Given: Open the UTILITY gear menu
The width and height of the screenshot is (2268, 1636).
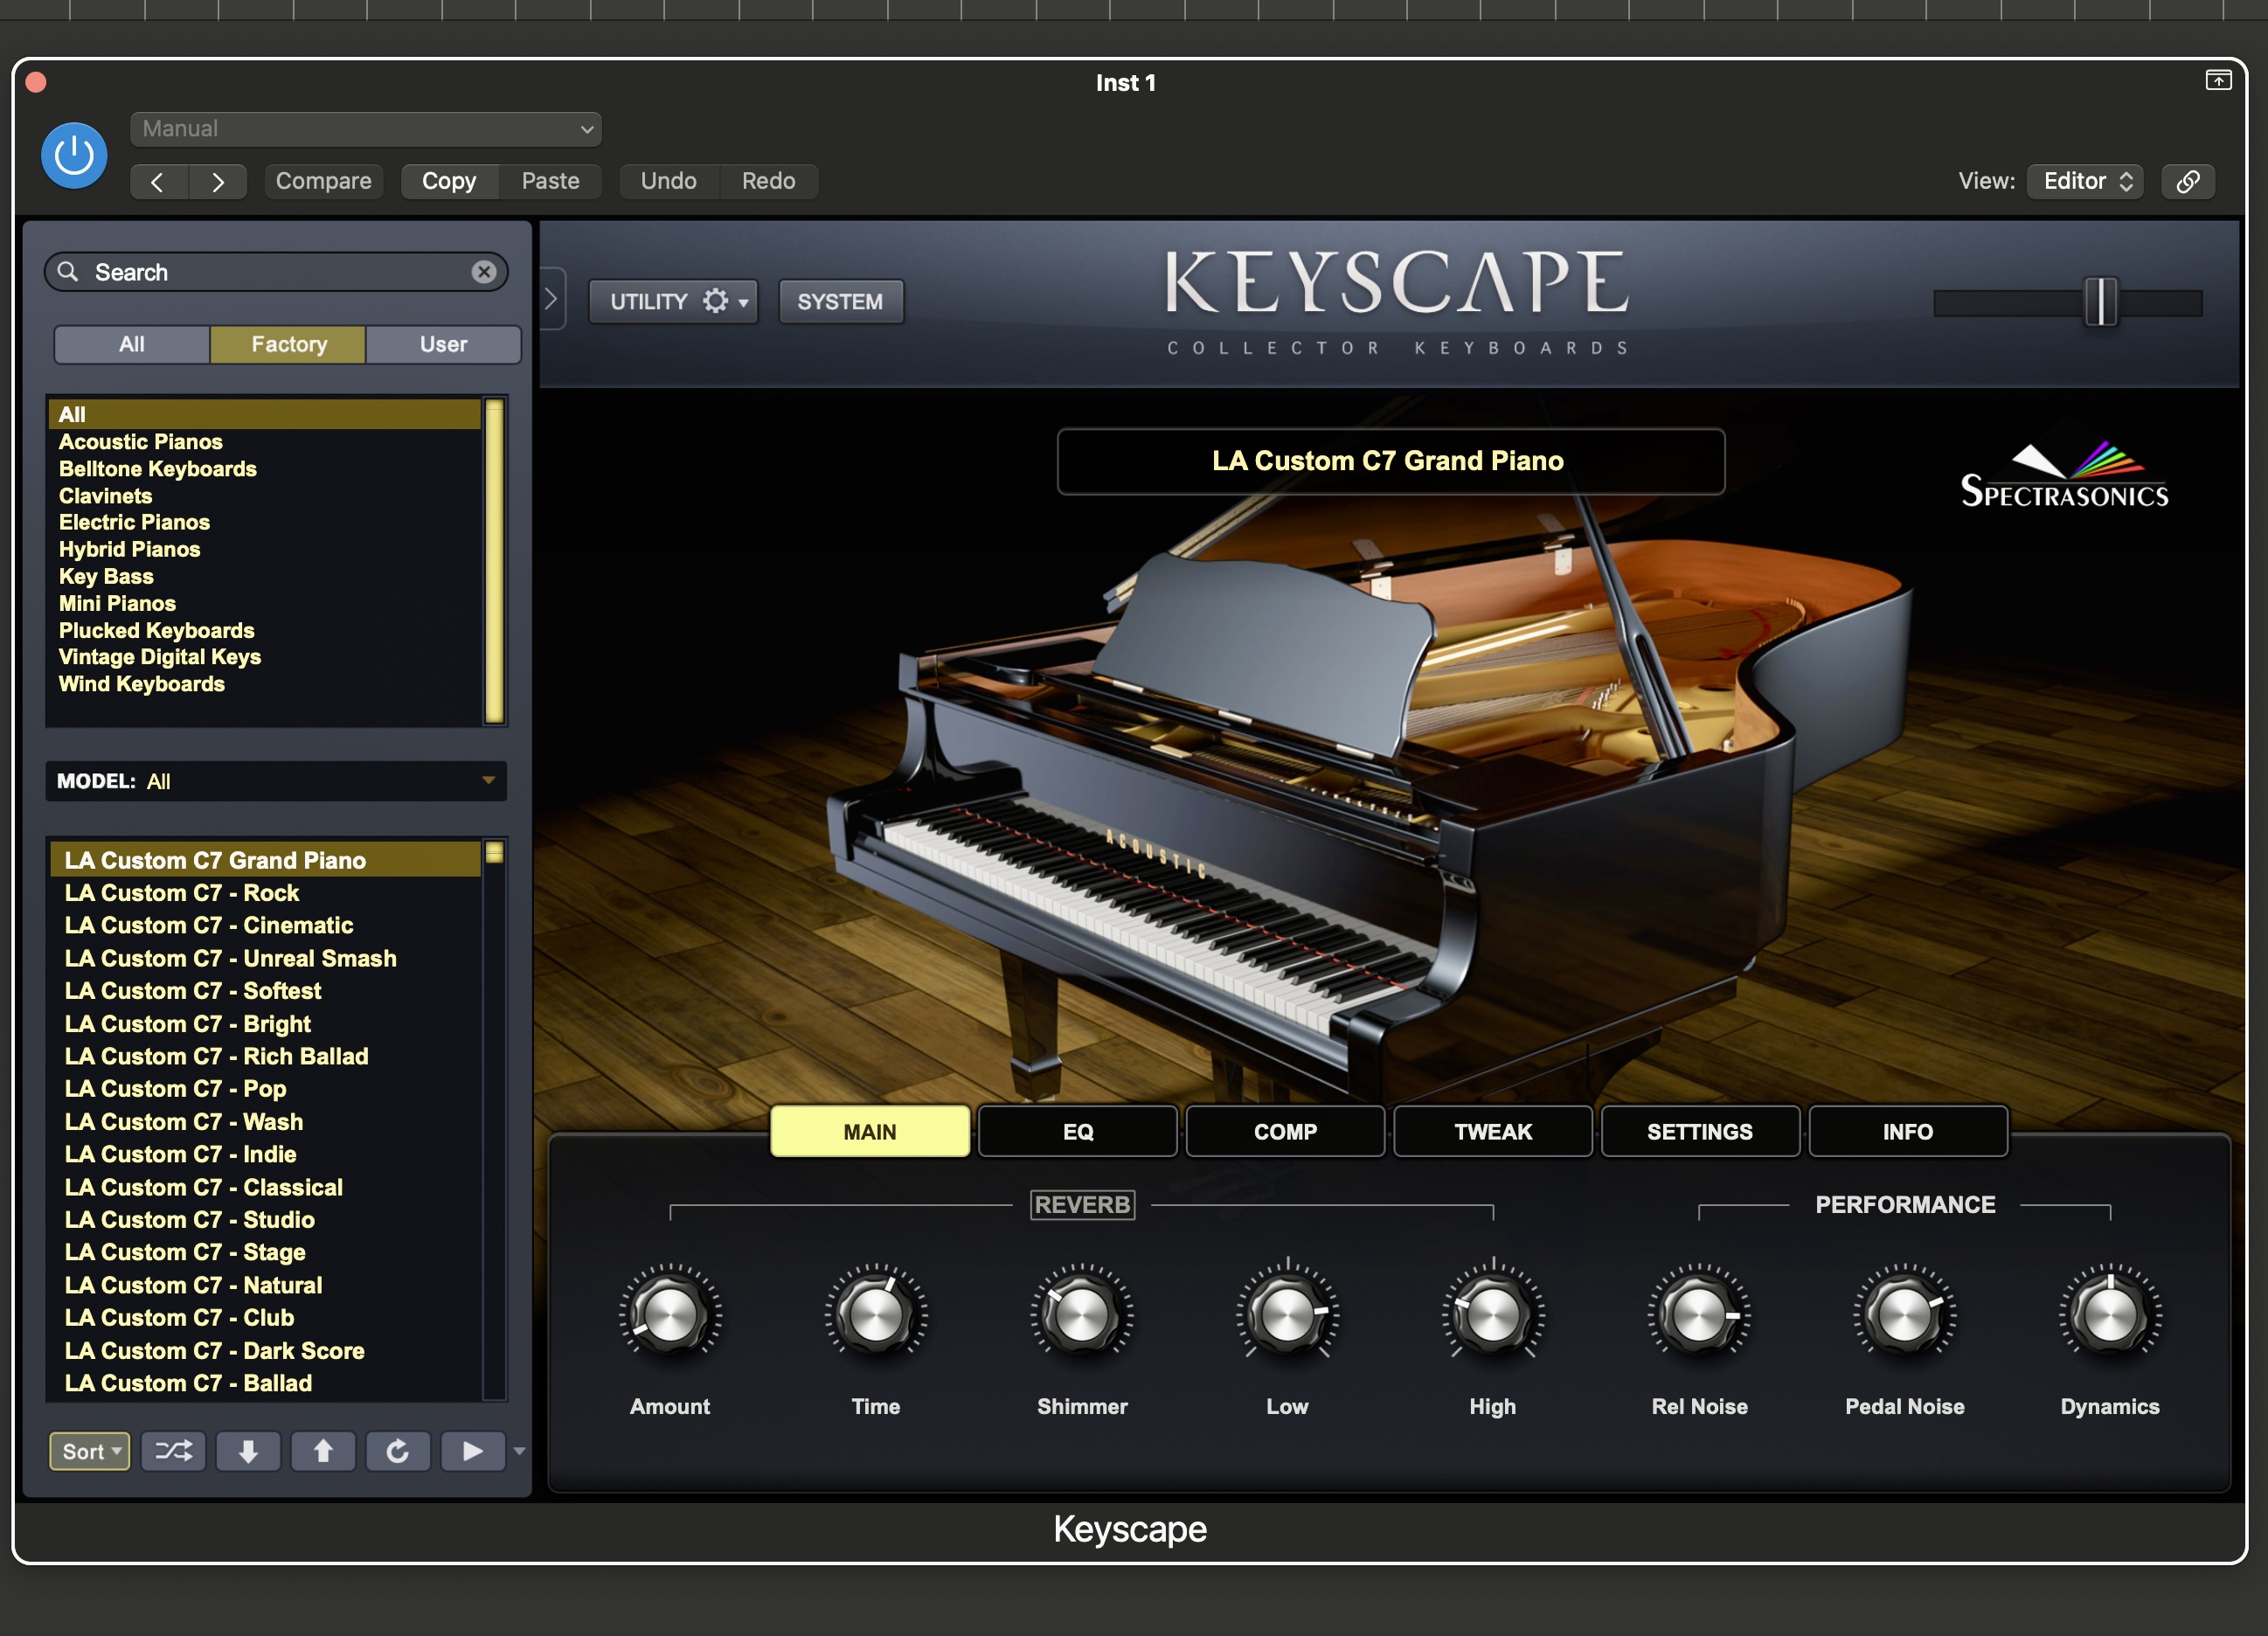Looking at the screenshot, I should [674, 301].
